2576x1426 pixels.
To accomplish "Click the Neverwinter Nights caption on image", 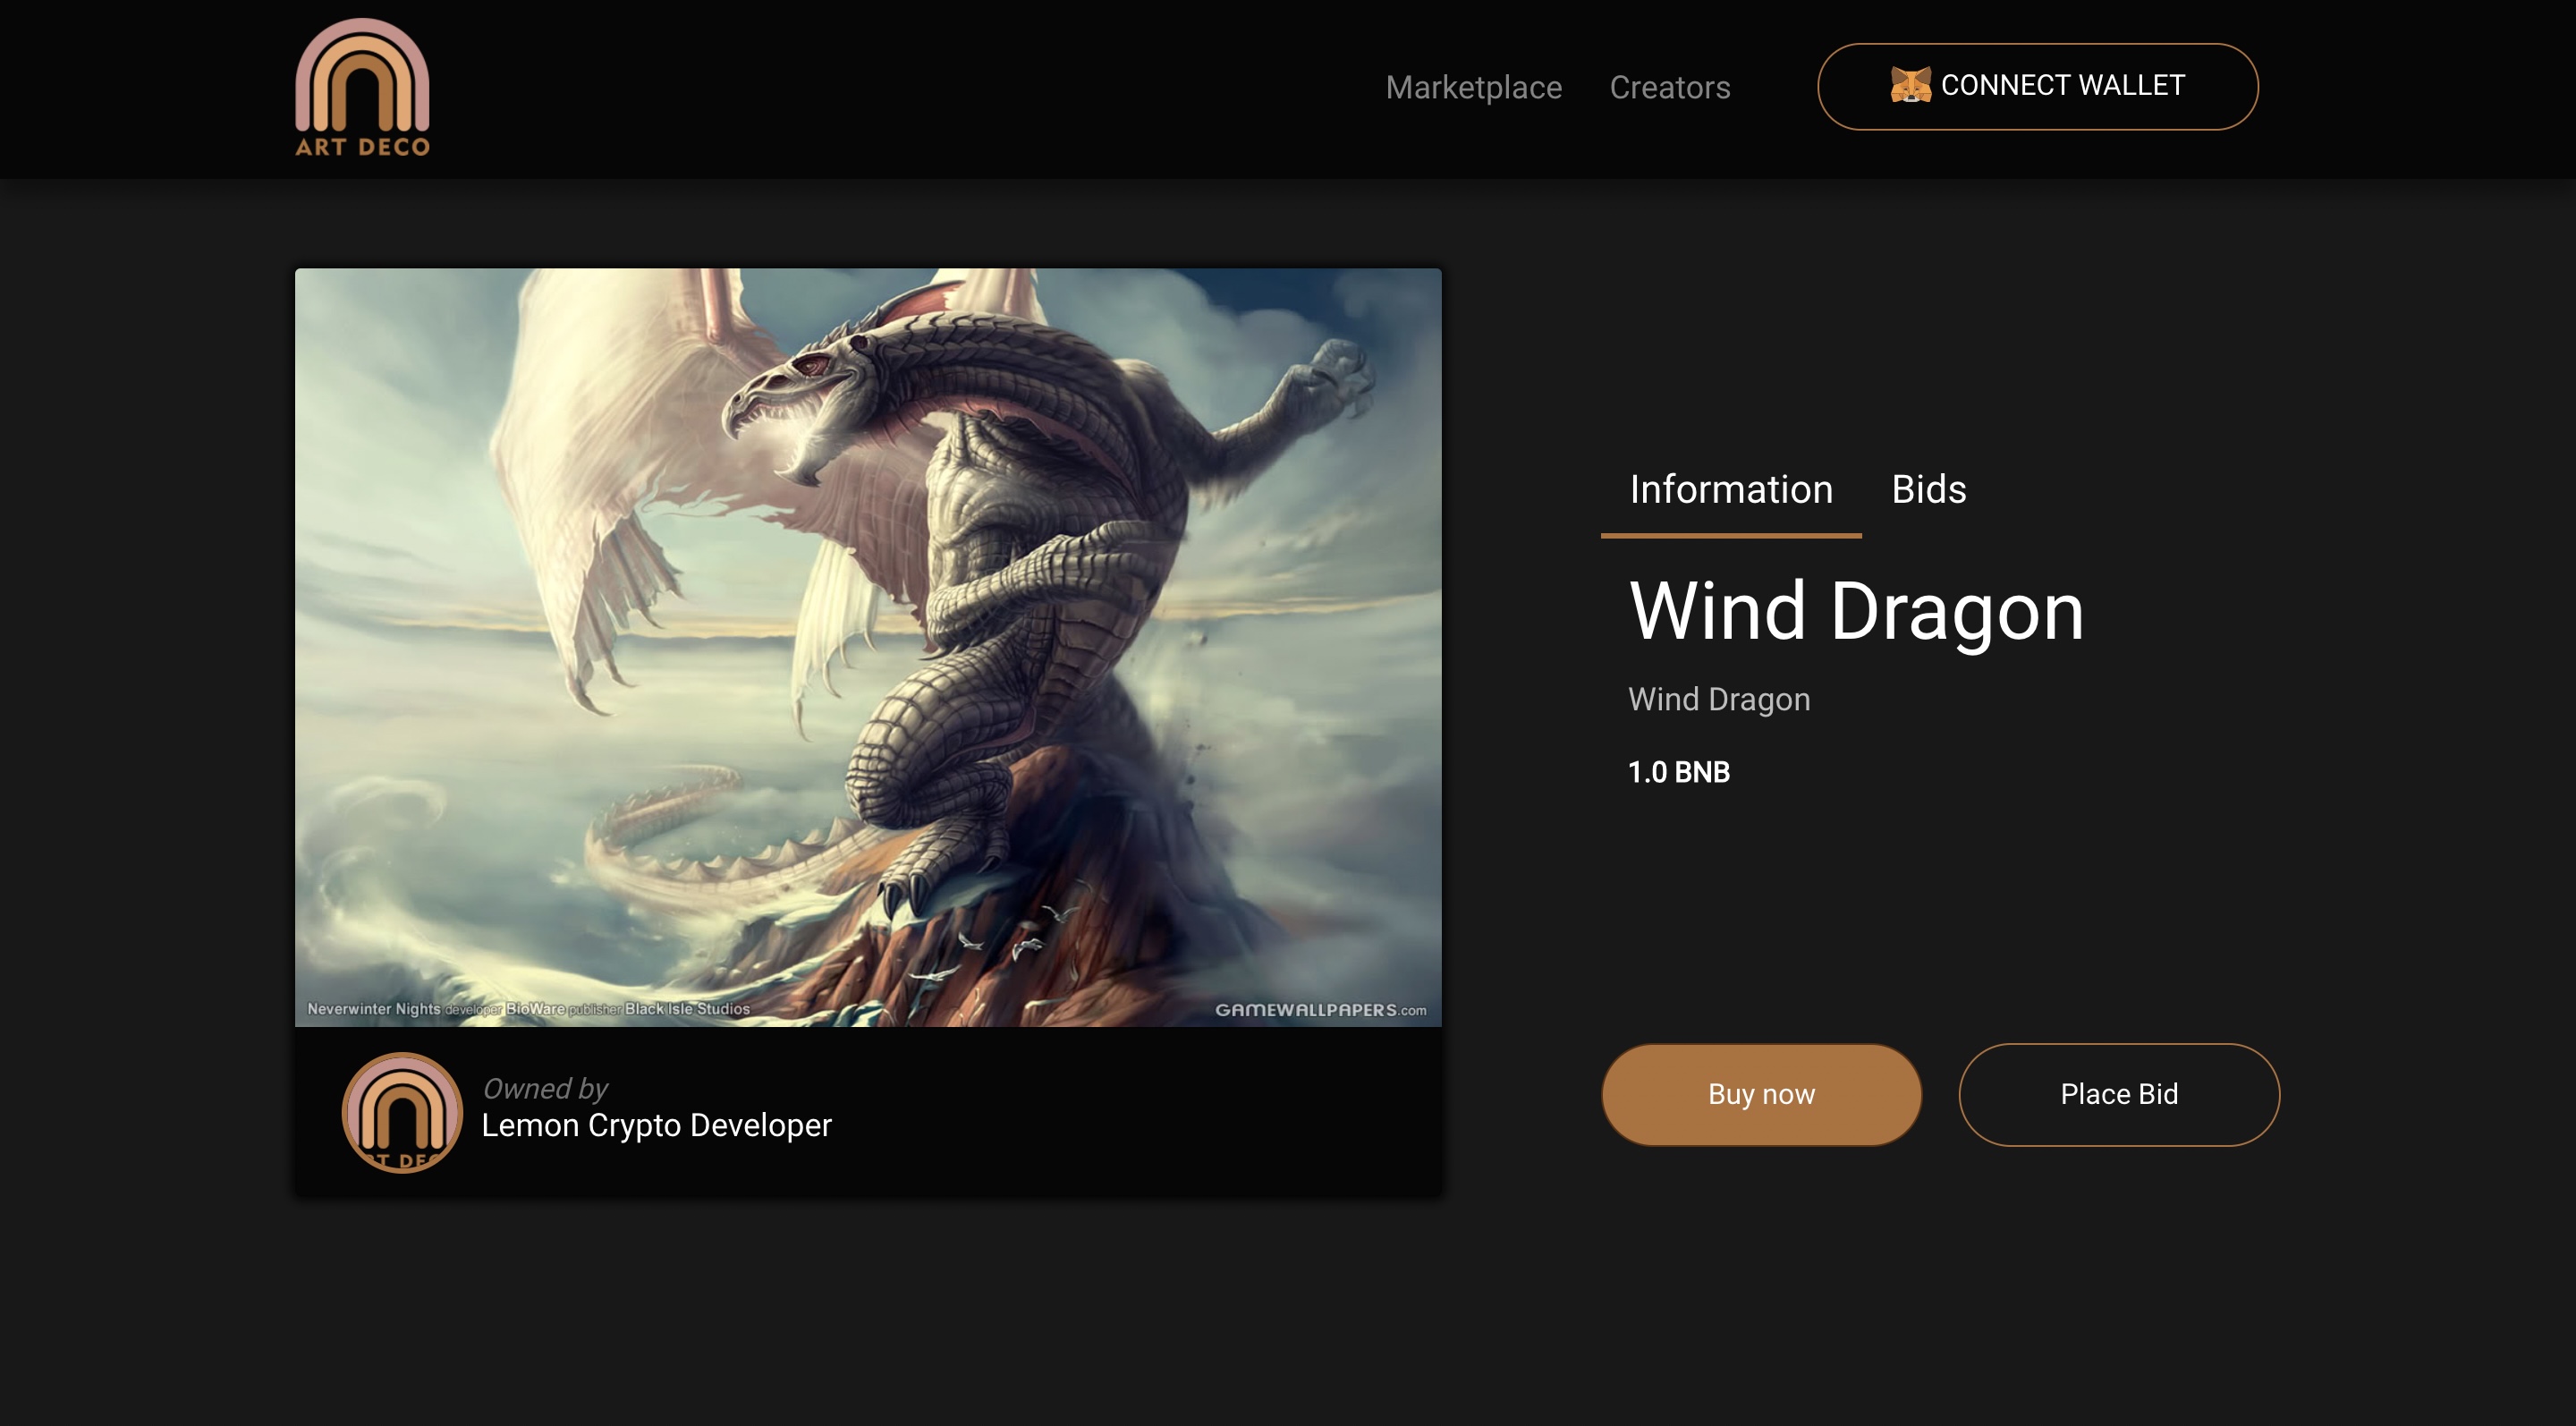I will click(373, 1009).
